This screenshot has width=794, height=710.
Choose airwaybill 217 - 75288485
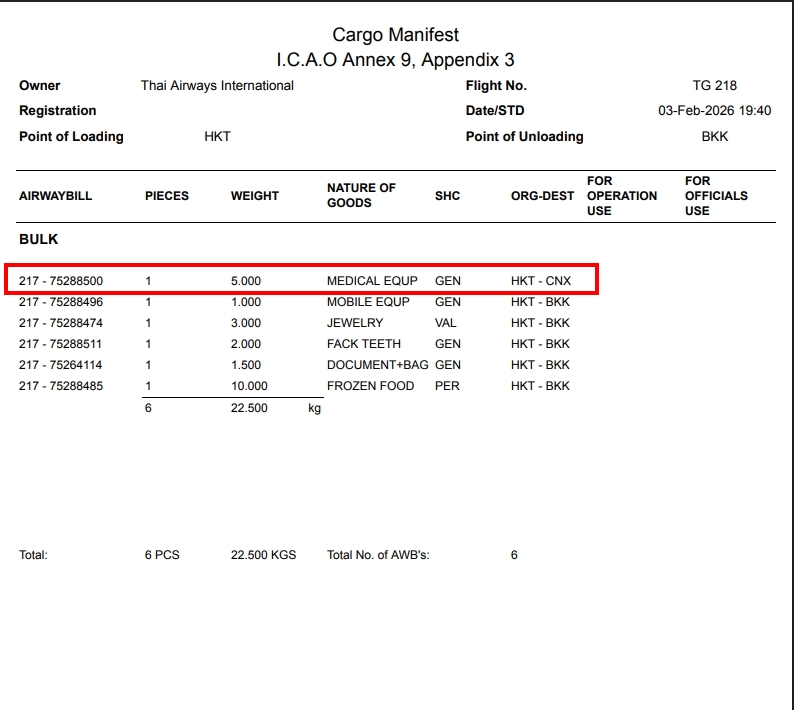pyautogui.click(x=61, y=386)
